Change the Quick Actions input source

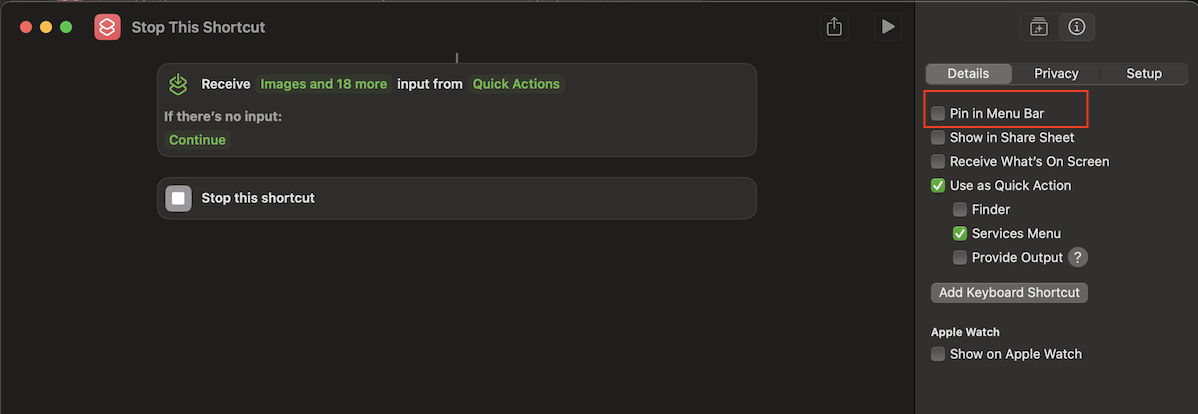(516, 84)
